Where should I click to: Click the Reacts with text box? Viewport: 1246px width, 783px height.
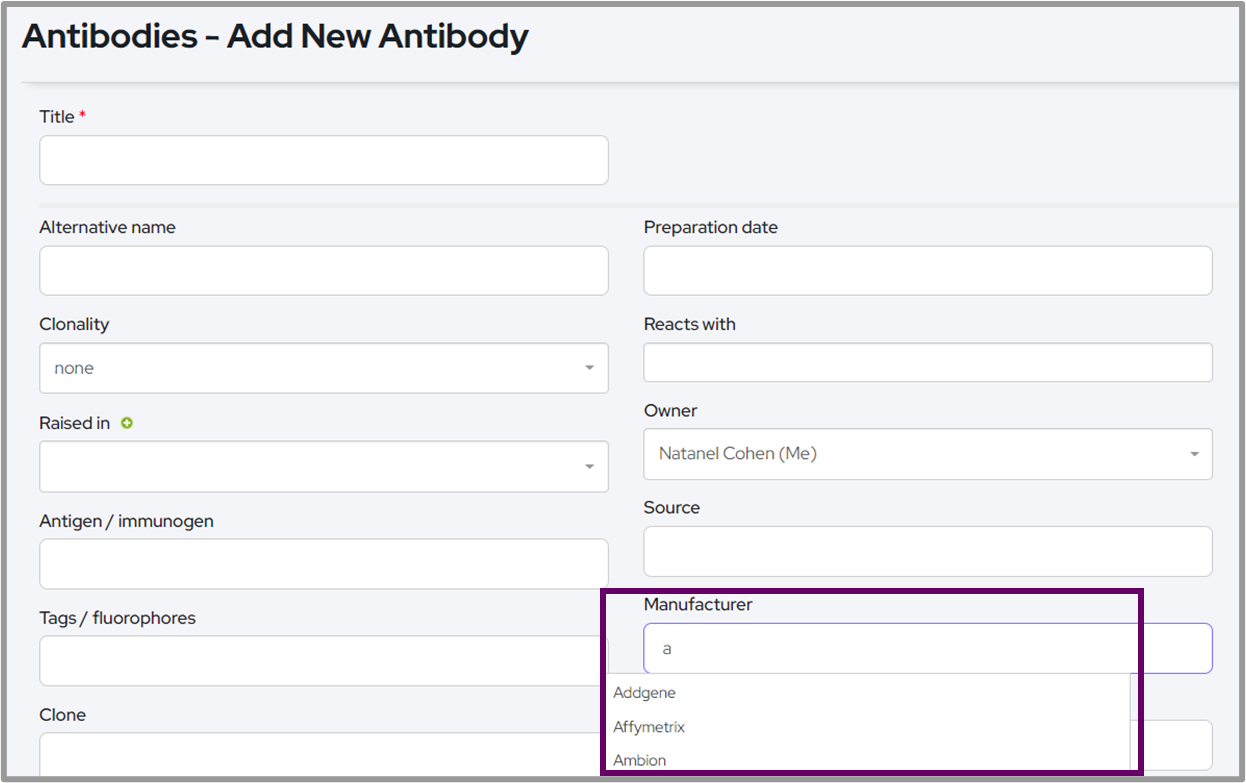(x=927, y=362)
